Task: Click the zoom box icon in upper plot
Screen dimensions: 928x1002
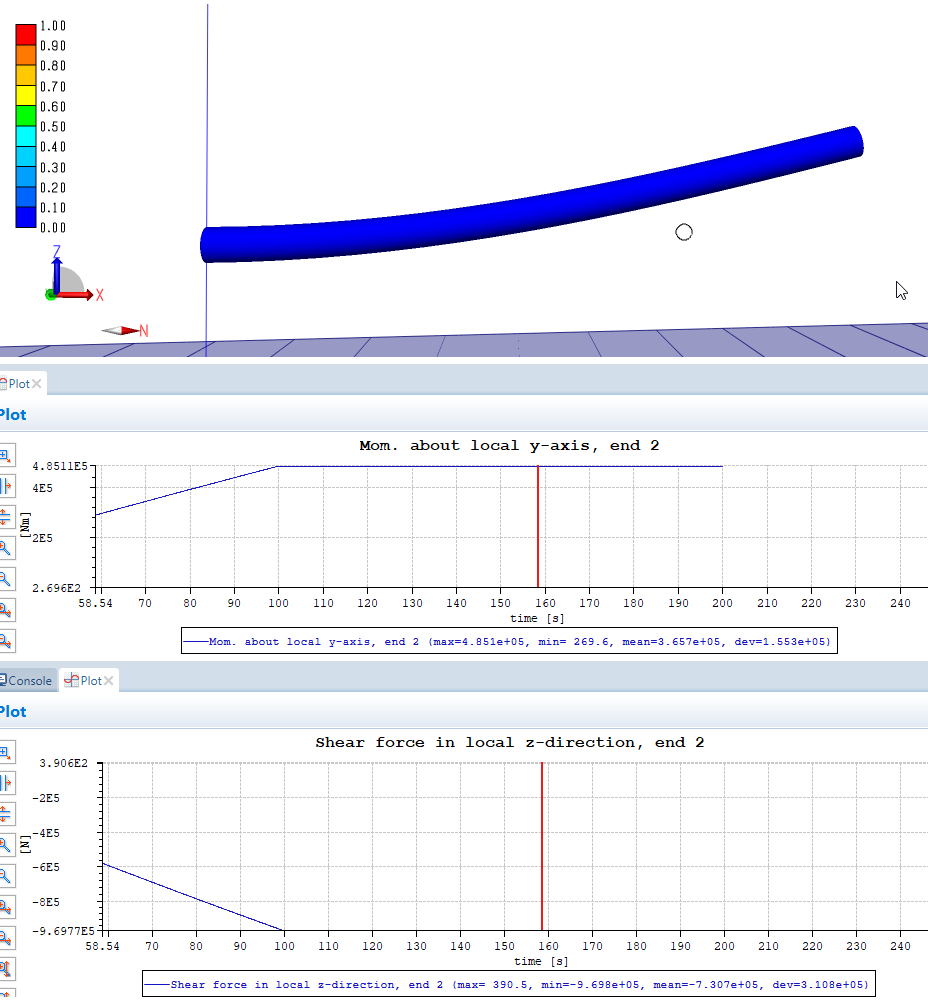Action: 5,455
